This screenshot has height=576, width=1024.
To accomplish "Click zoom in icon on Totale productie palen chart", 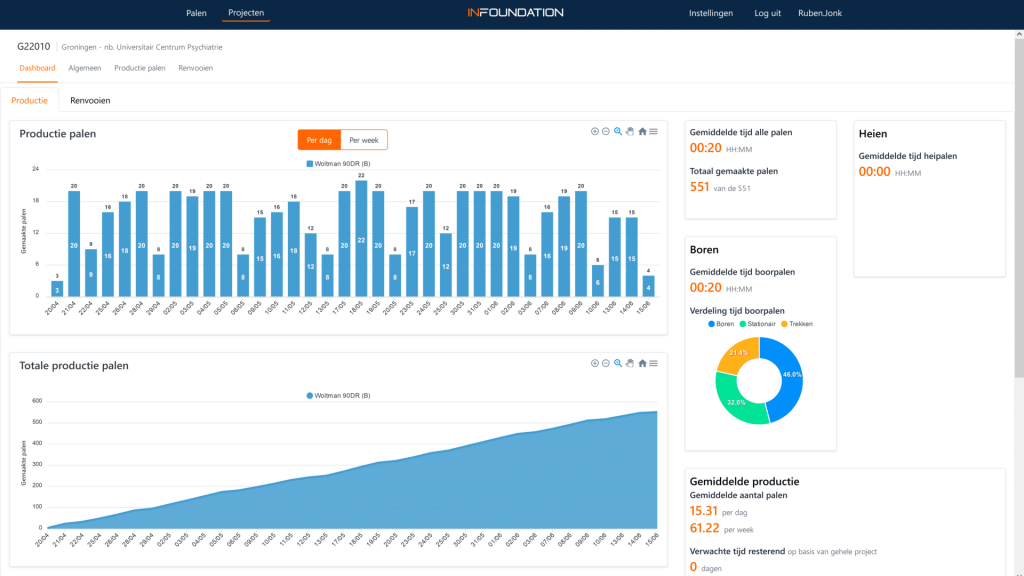I will coord(595,363).
